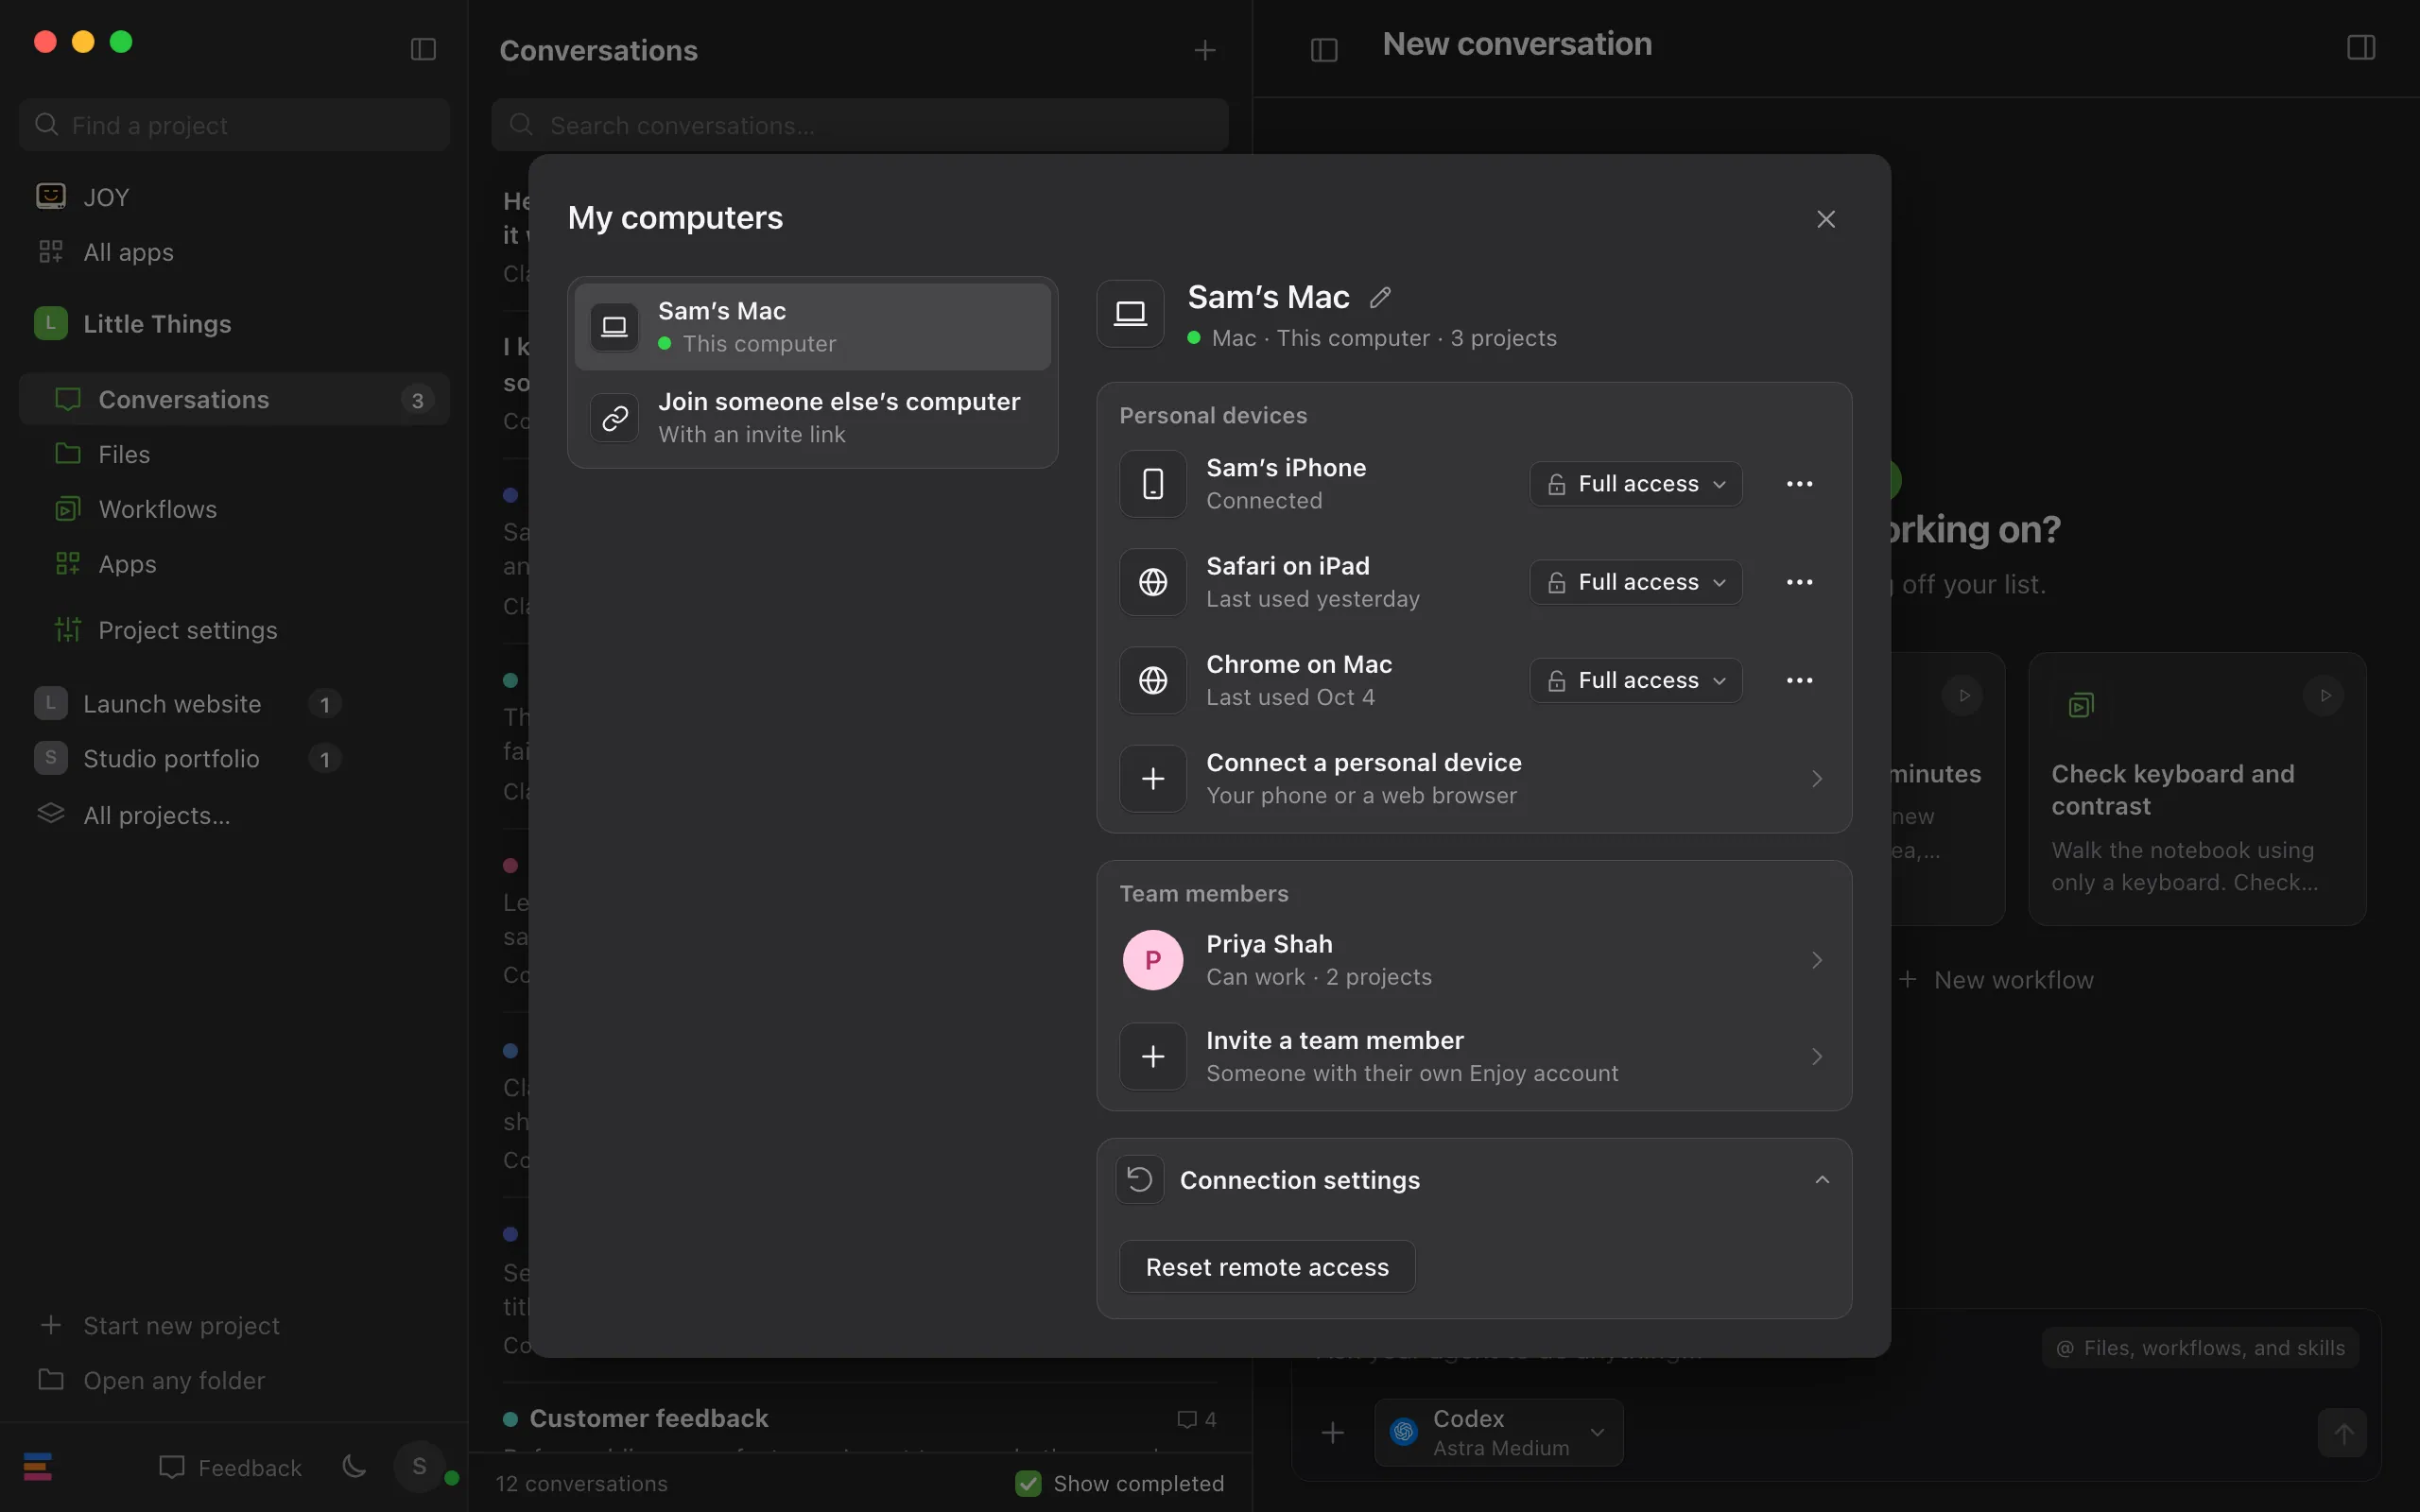The image size is (2420, 1512).
Task: Click the Search conversations field
Action: (x=860, y=125)
